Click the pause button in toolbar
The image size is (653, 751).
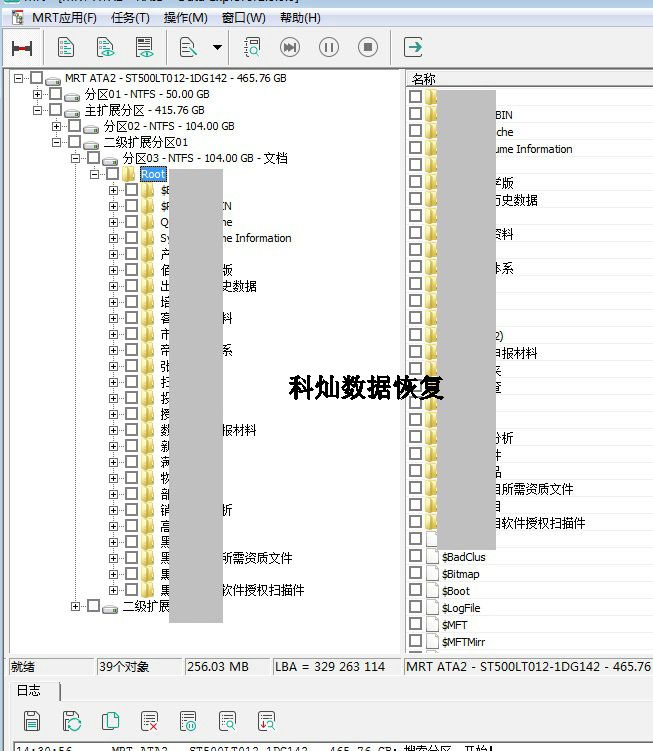329,47
